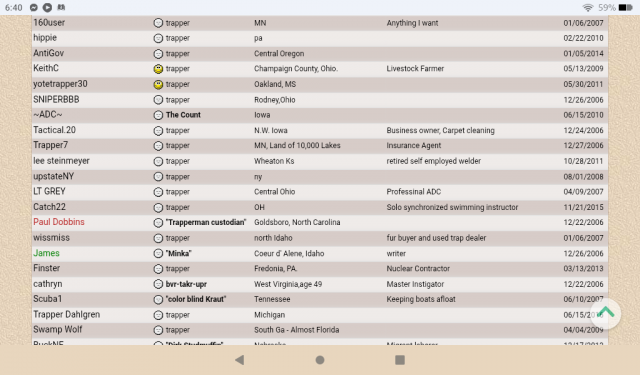Tap the Android home circle button
This screenshot has height=375, width=640.
point(320,359)
